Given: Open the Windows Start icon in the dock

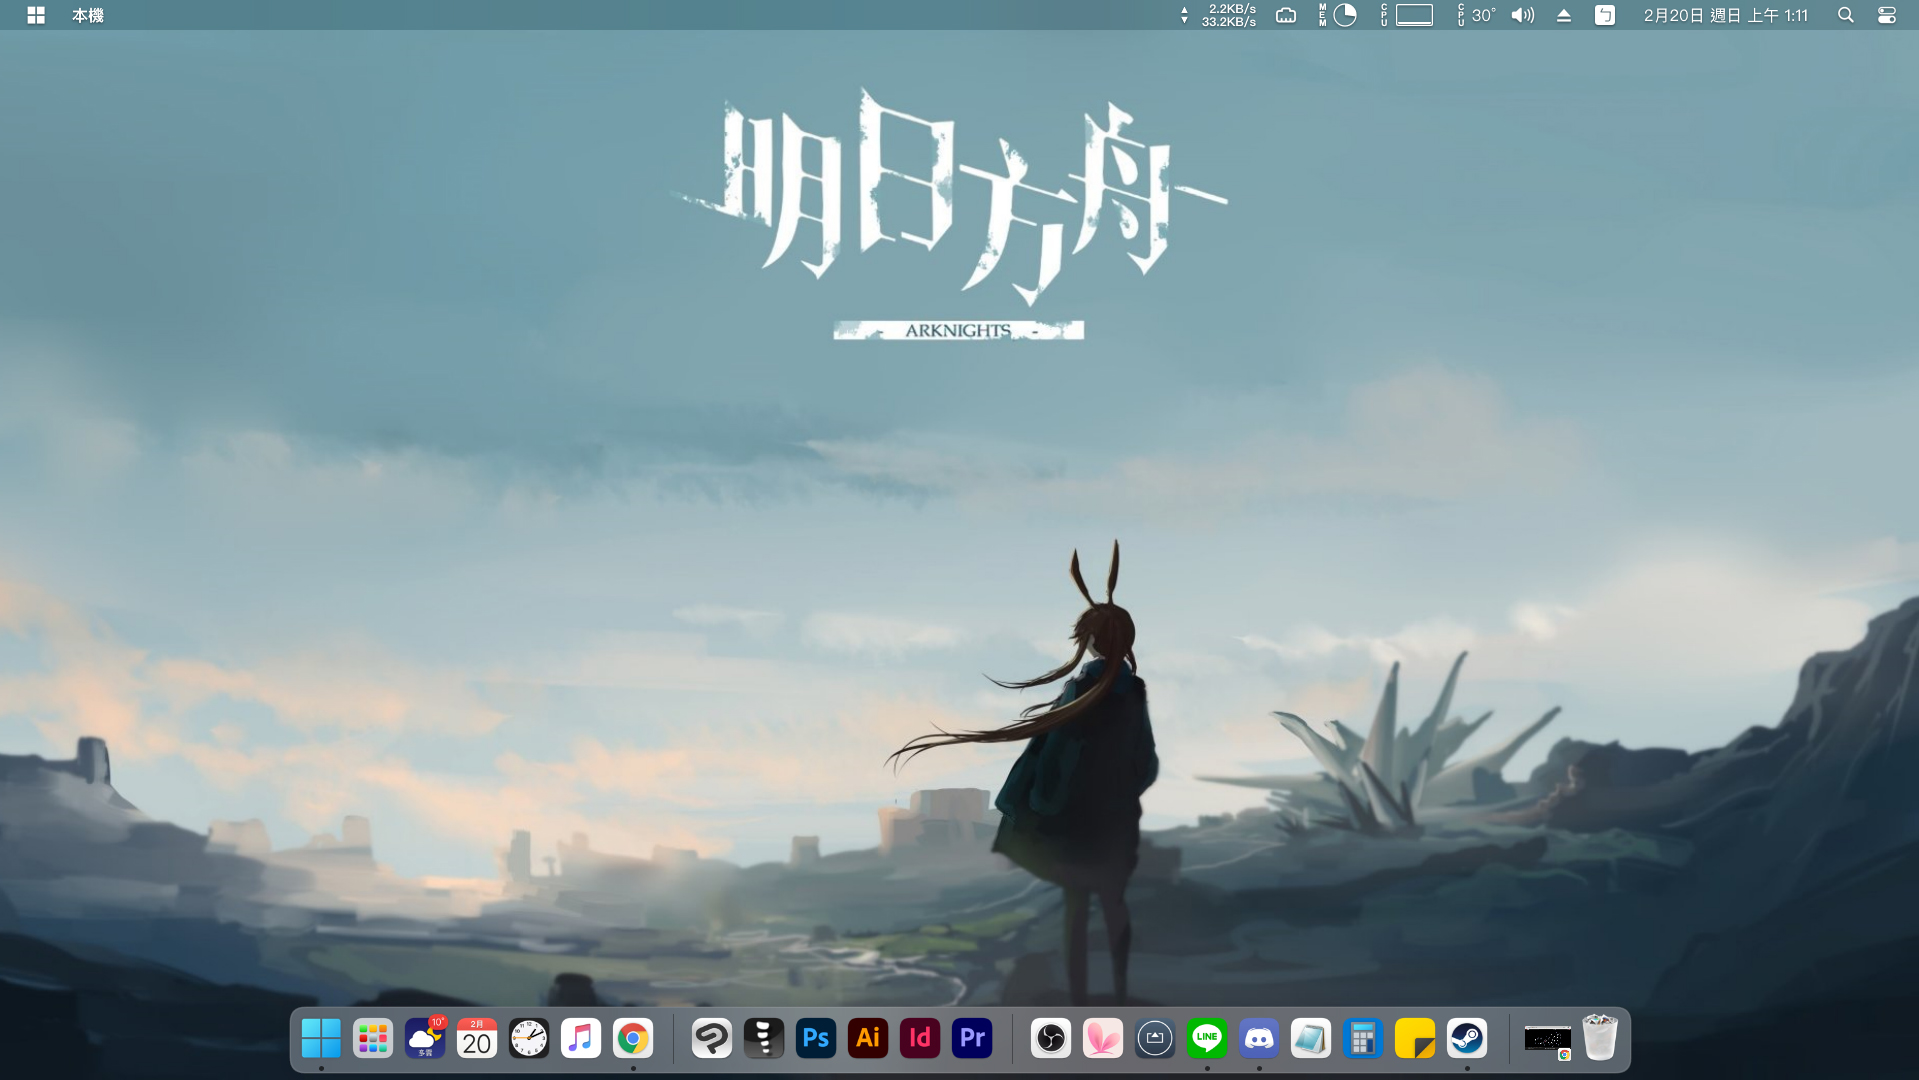Looking at the screenshot, I should 321,1039.
